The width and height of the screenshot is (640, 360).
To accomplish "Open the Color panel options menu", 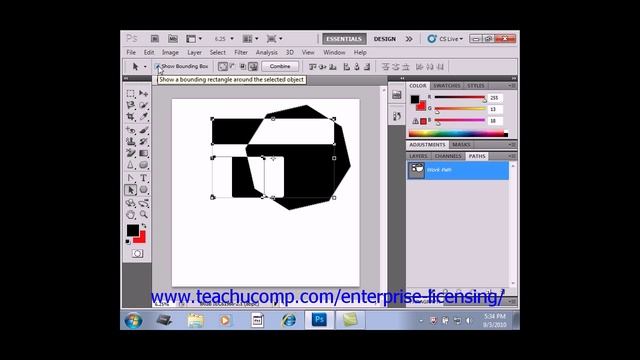I will click(512, 86).
